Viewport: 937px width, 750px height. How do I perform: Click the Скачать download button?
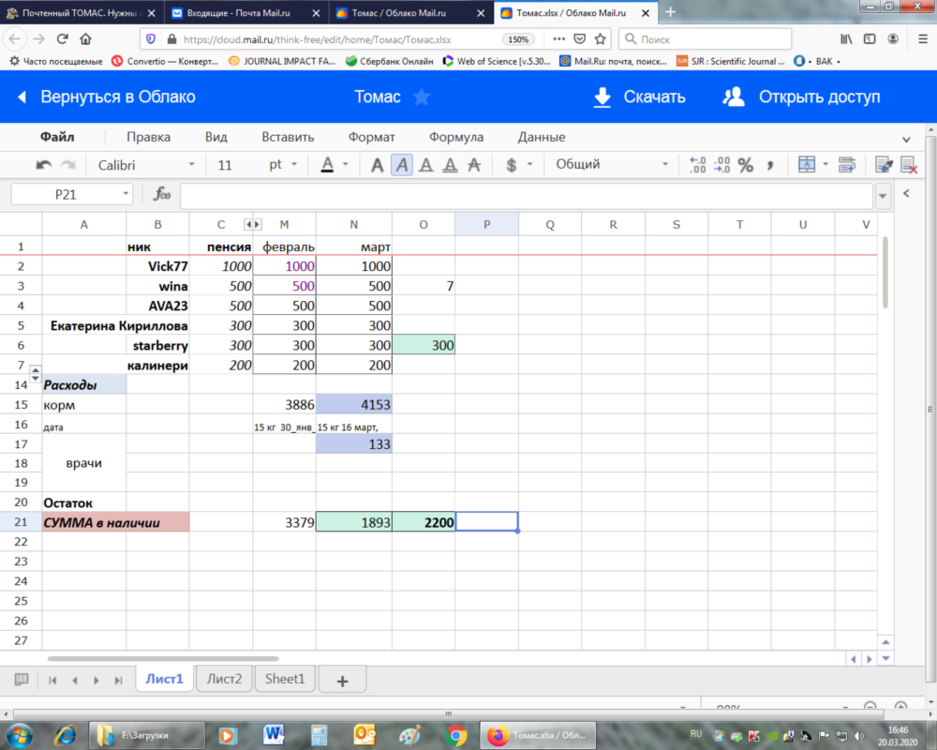639,97
